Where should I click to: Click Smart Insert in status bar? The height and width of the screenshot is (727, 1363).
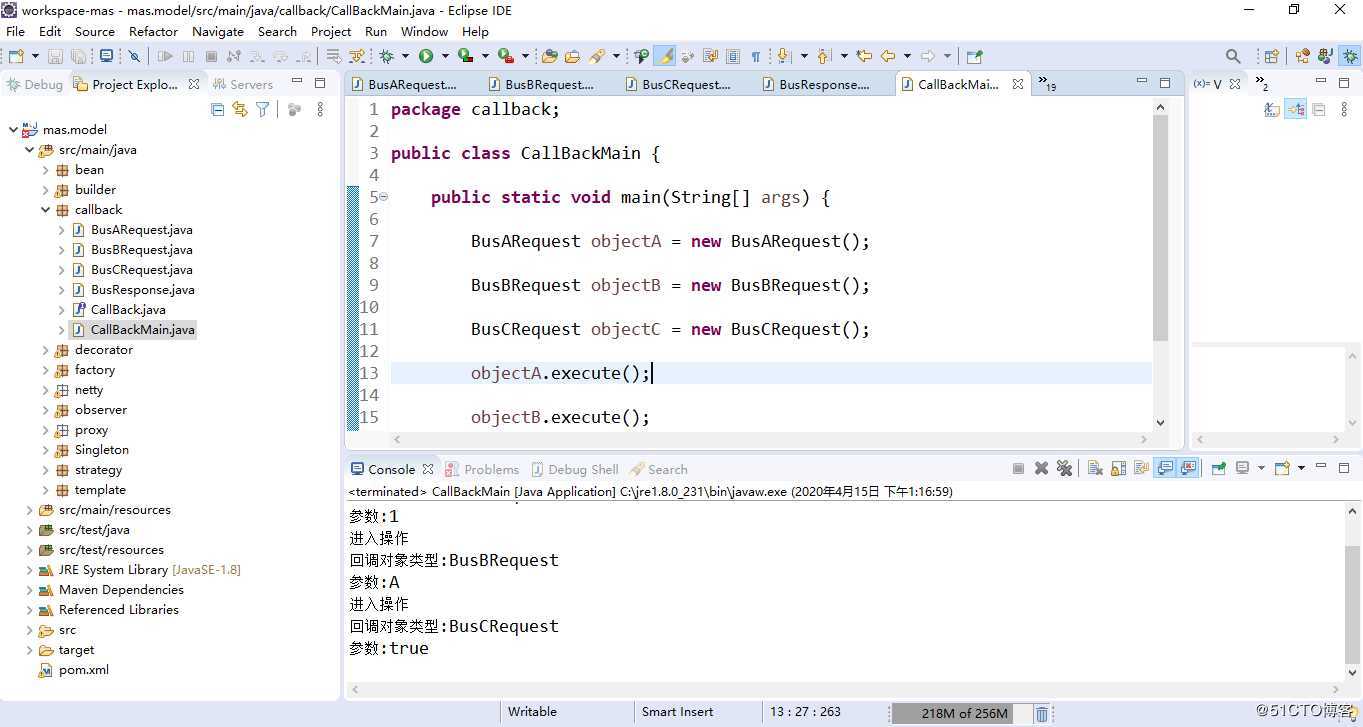click(677, 712)
